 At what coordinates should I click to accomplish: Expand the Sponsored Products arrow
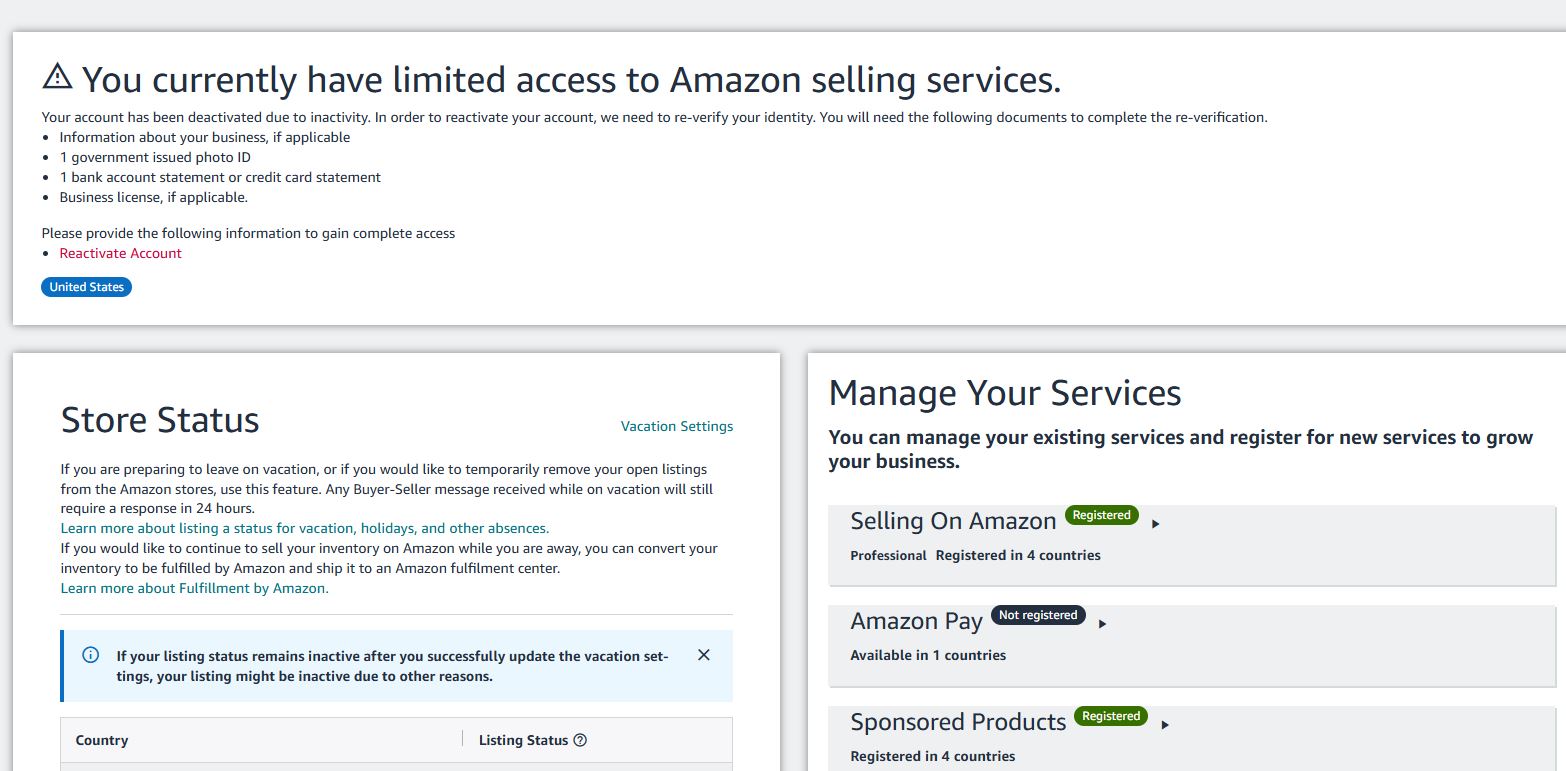click(1165, 725)
